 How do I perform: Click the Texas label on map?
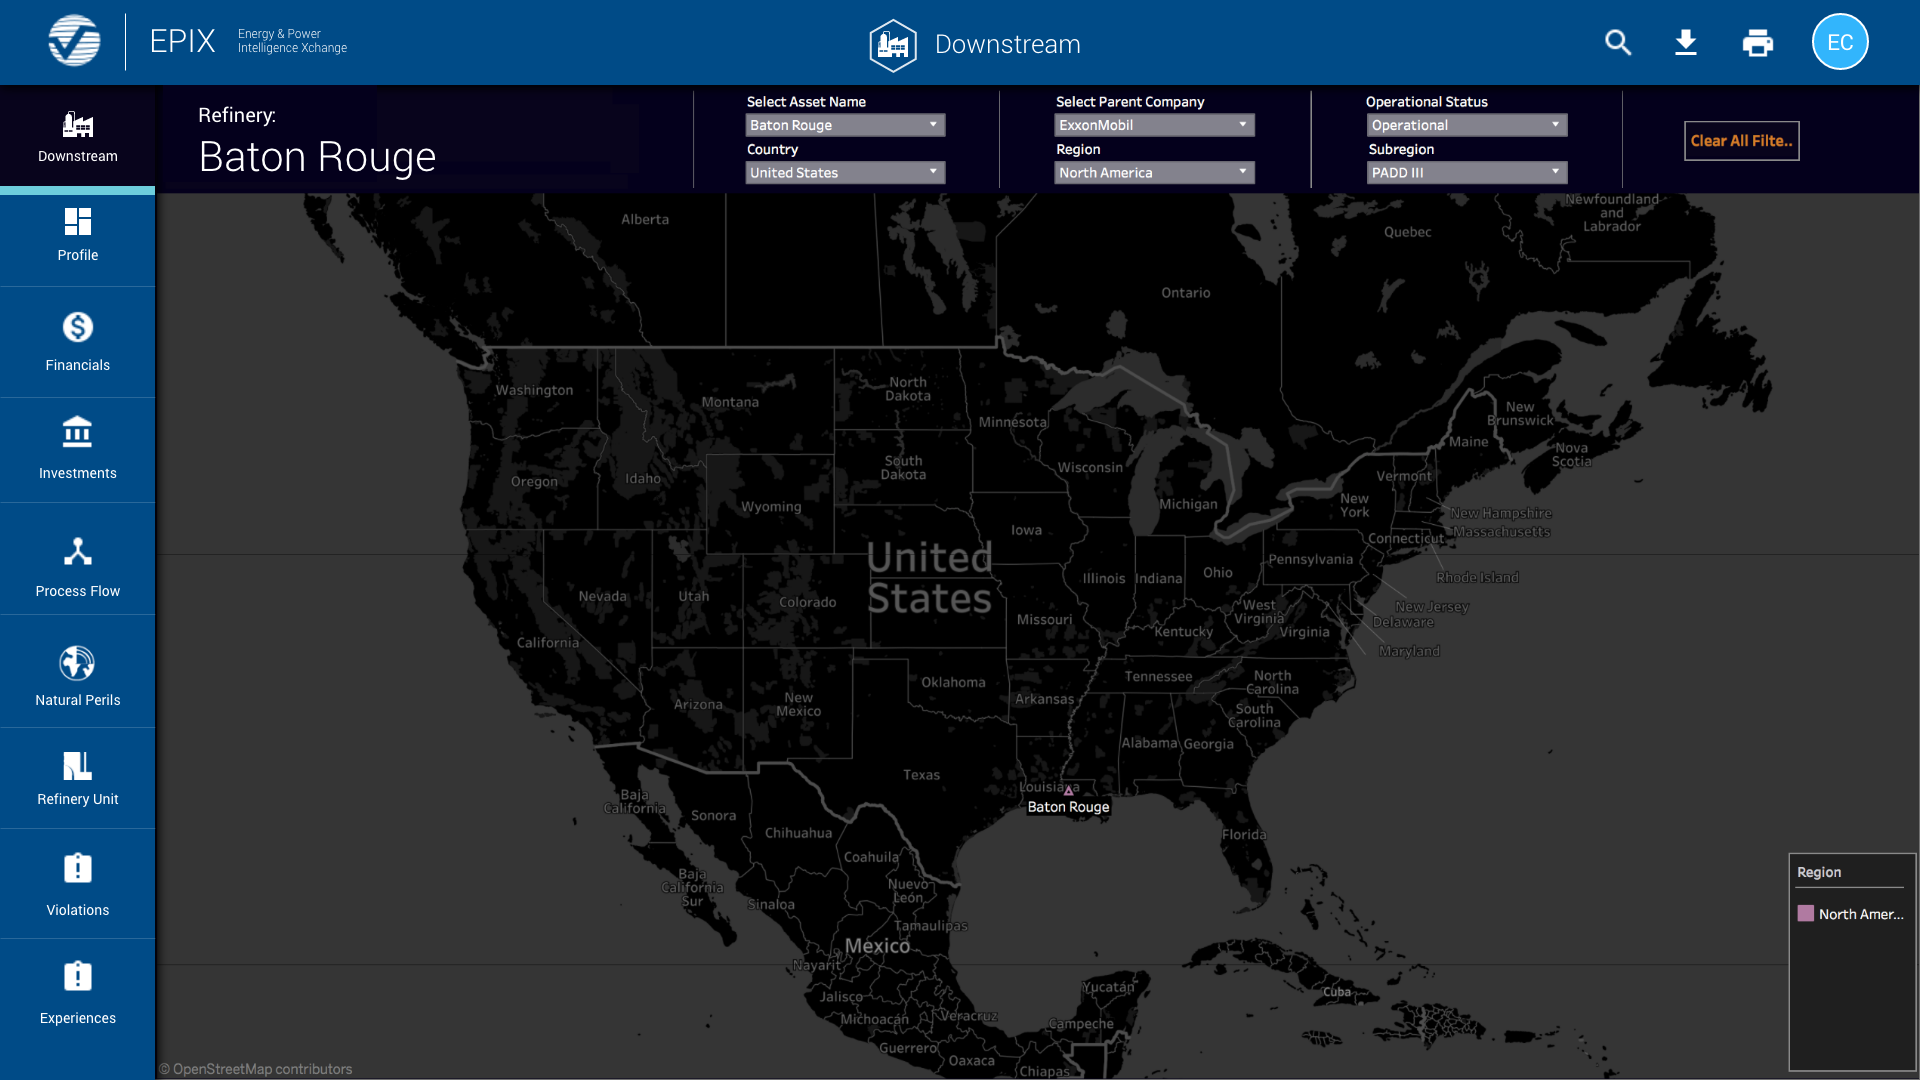pos(921,775)
